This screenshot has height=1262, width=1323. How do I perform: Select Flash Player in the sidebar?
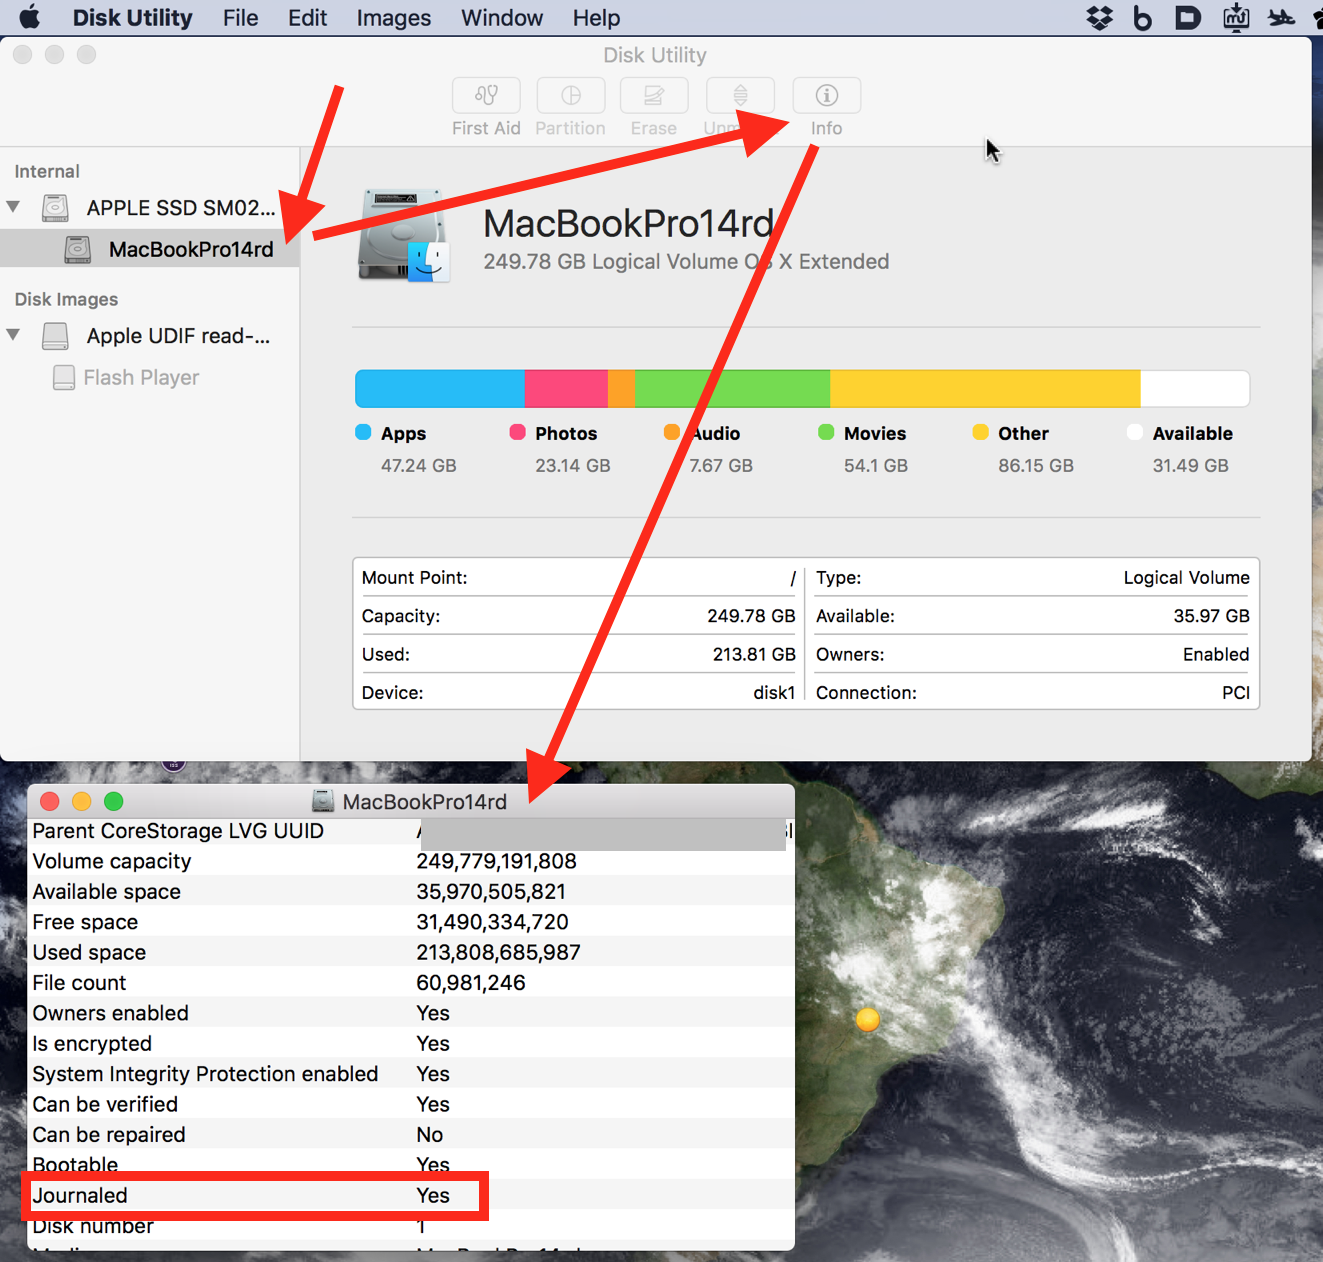coord(150,377)
